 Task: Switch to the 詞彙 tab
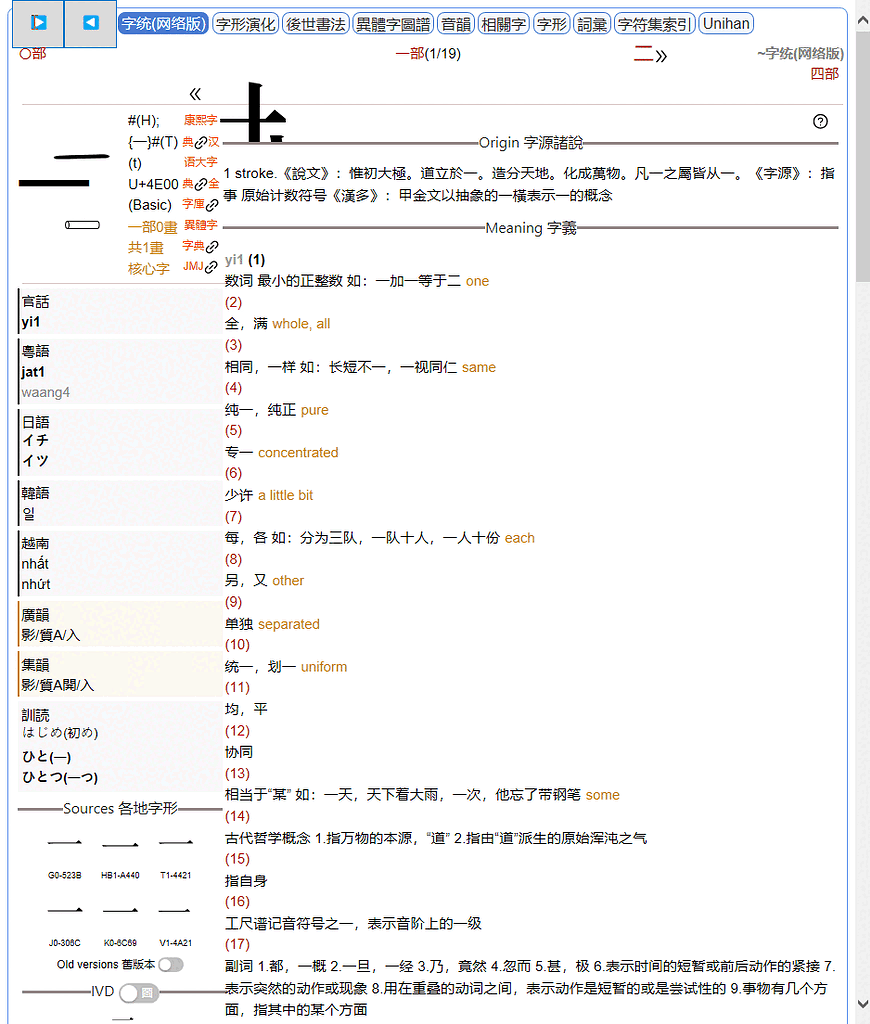pyautogui.click(x=592, y=24)
